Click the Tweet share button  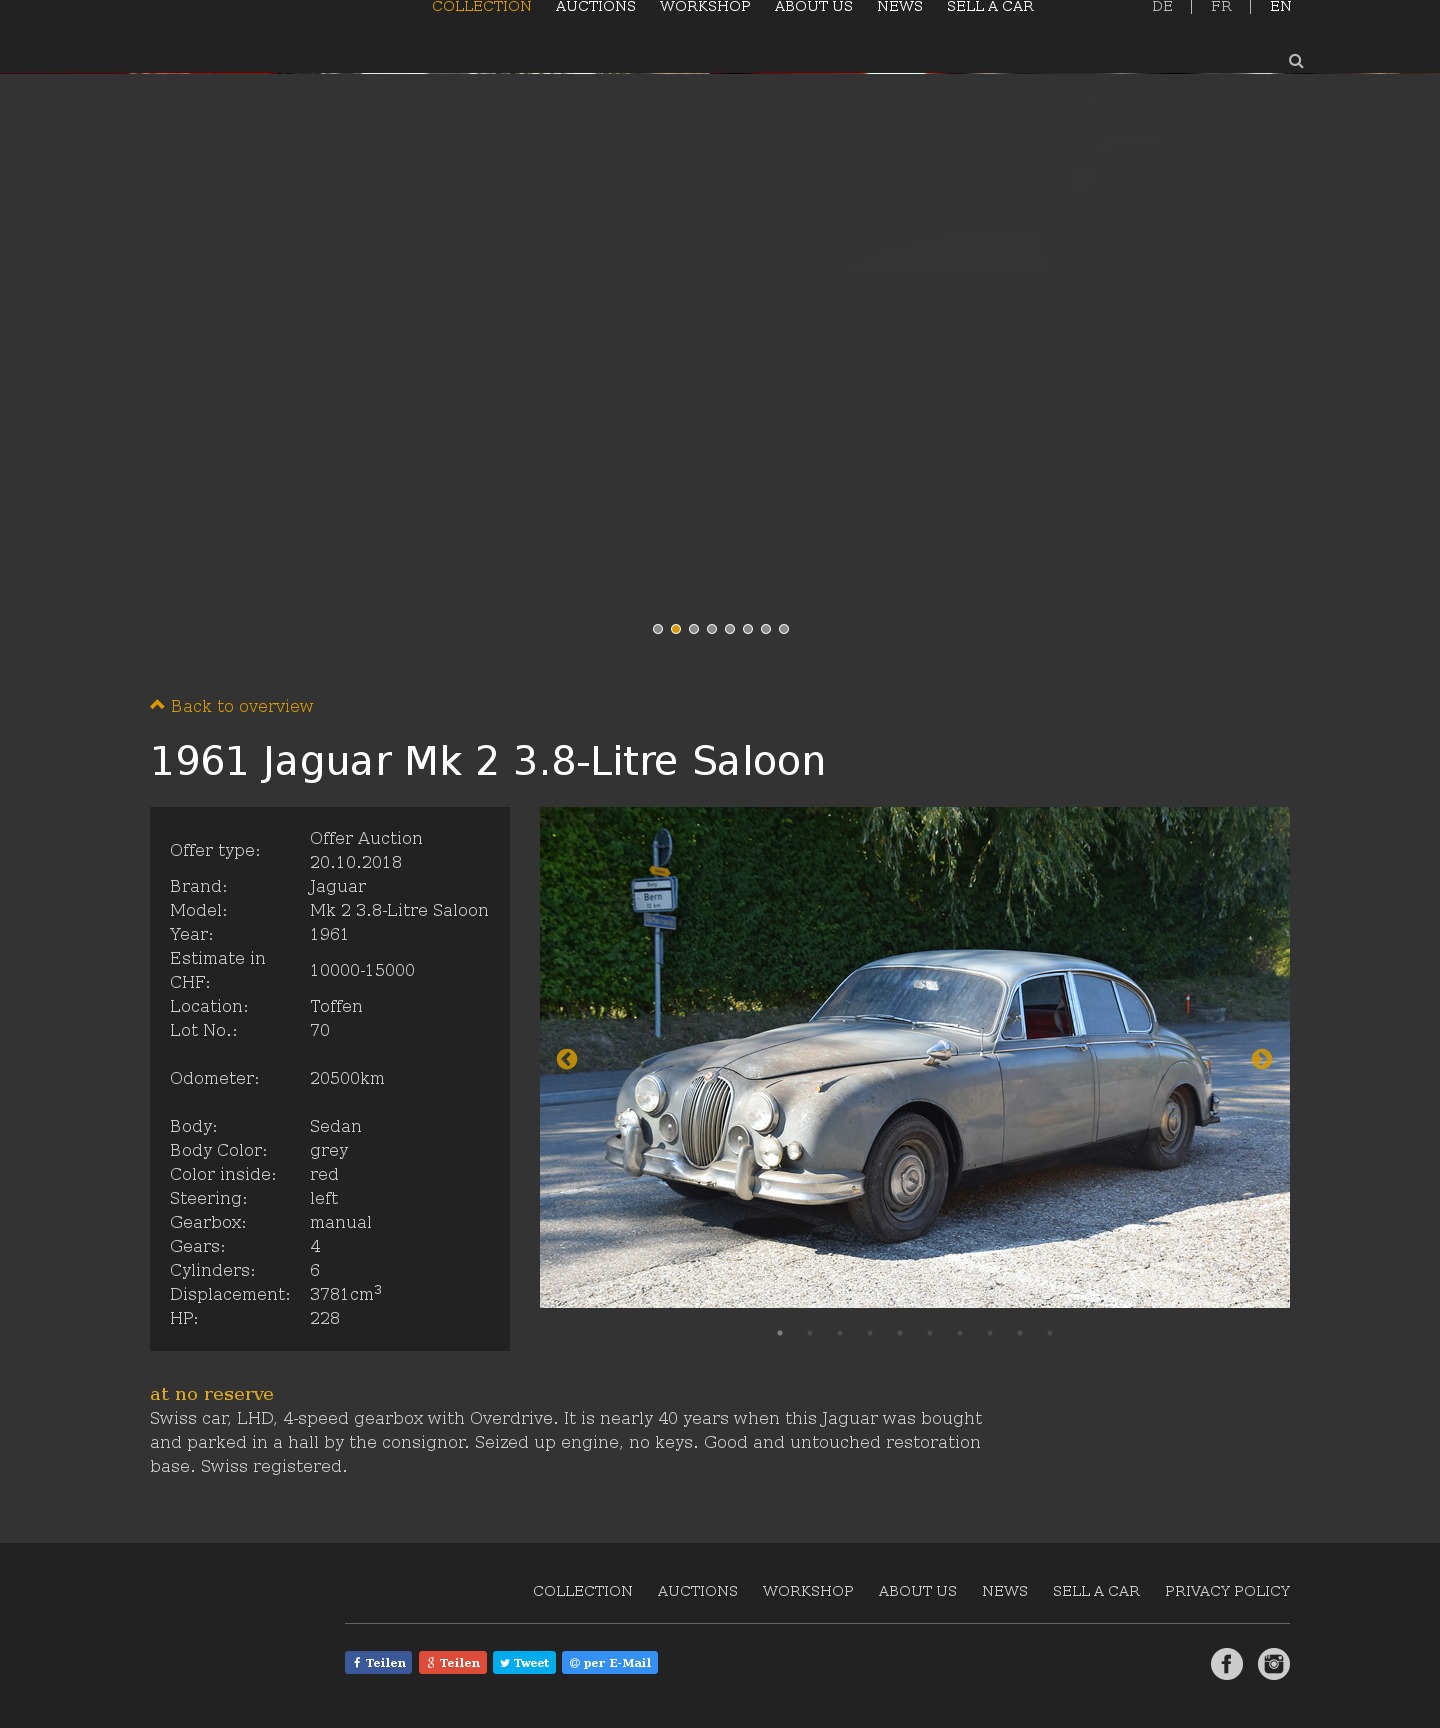coord(524,1663)
